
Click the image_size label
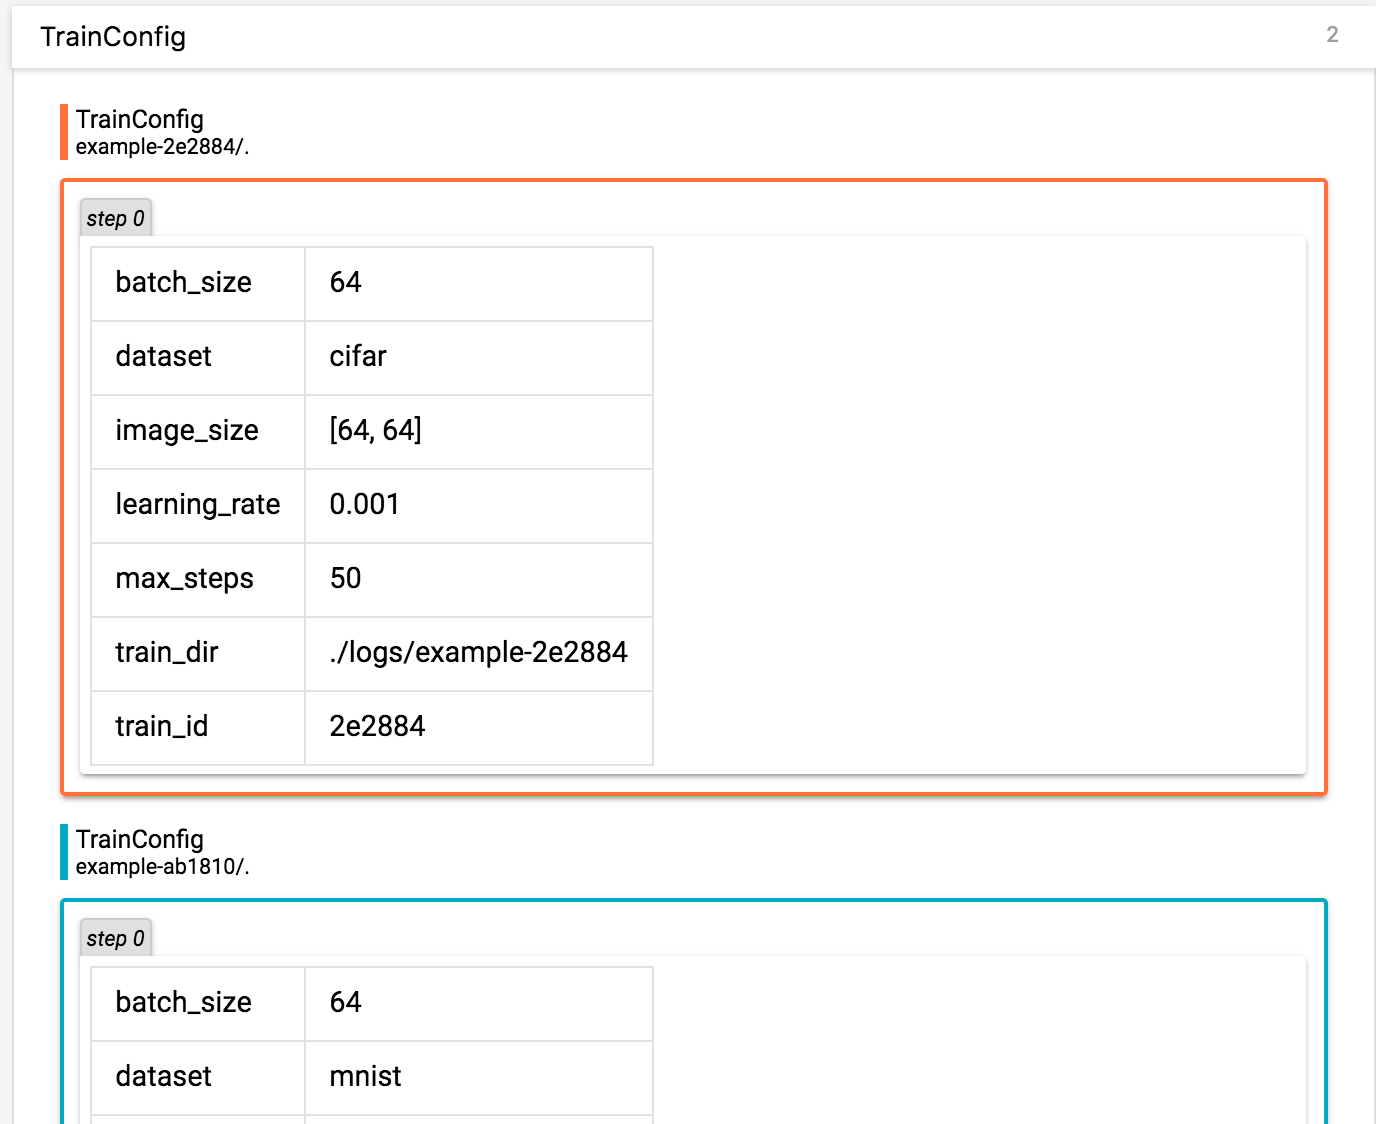(x=187, y=431)
